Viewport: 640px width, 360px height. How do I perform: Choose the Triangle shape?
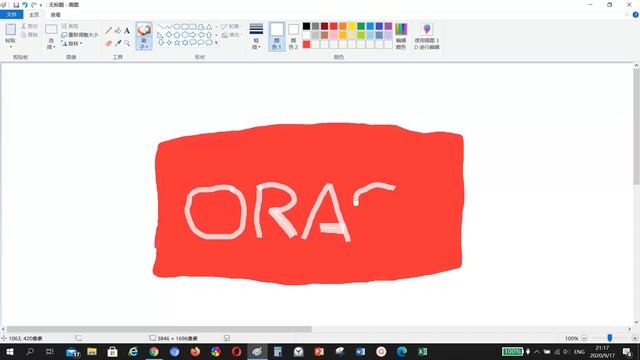[x=209, y=27]
